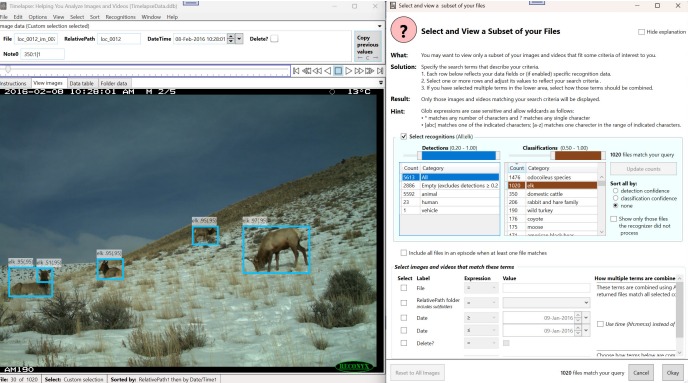
Task: Click the File search value input field
Action: [546, 288]
